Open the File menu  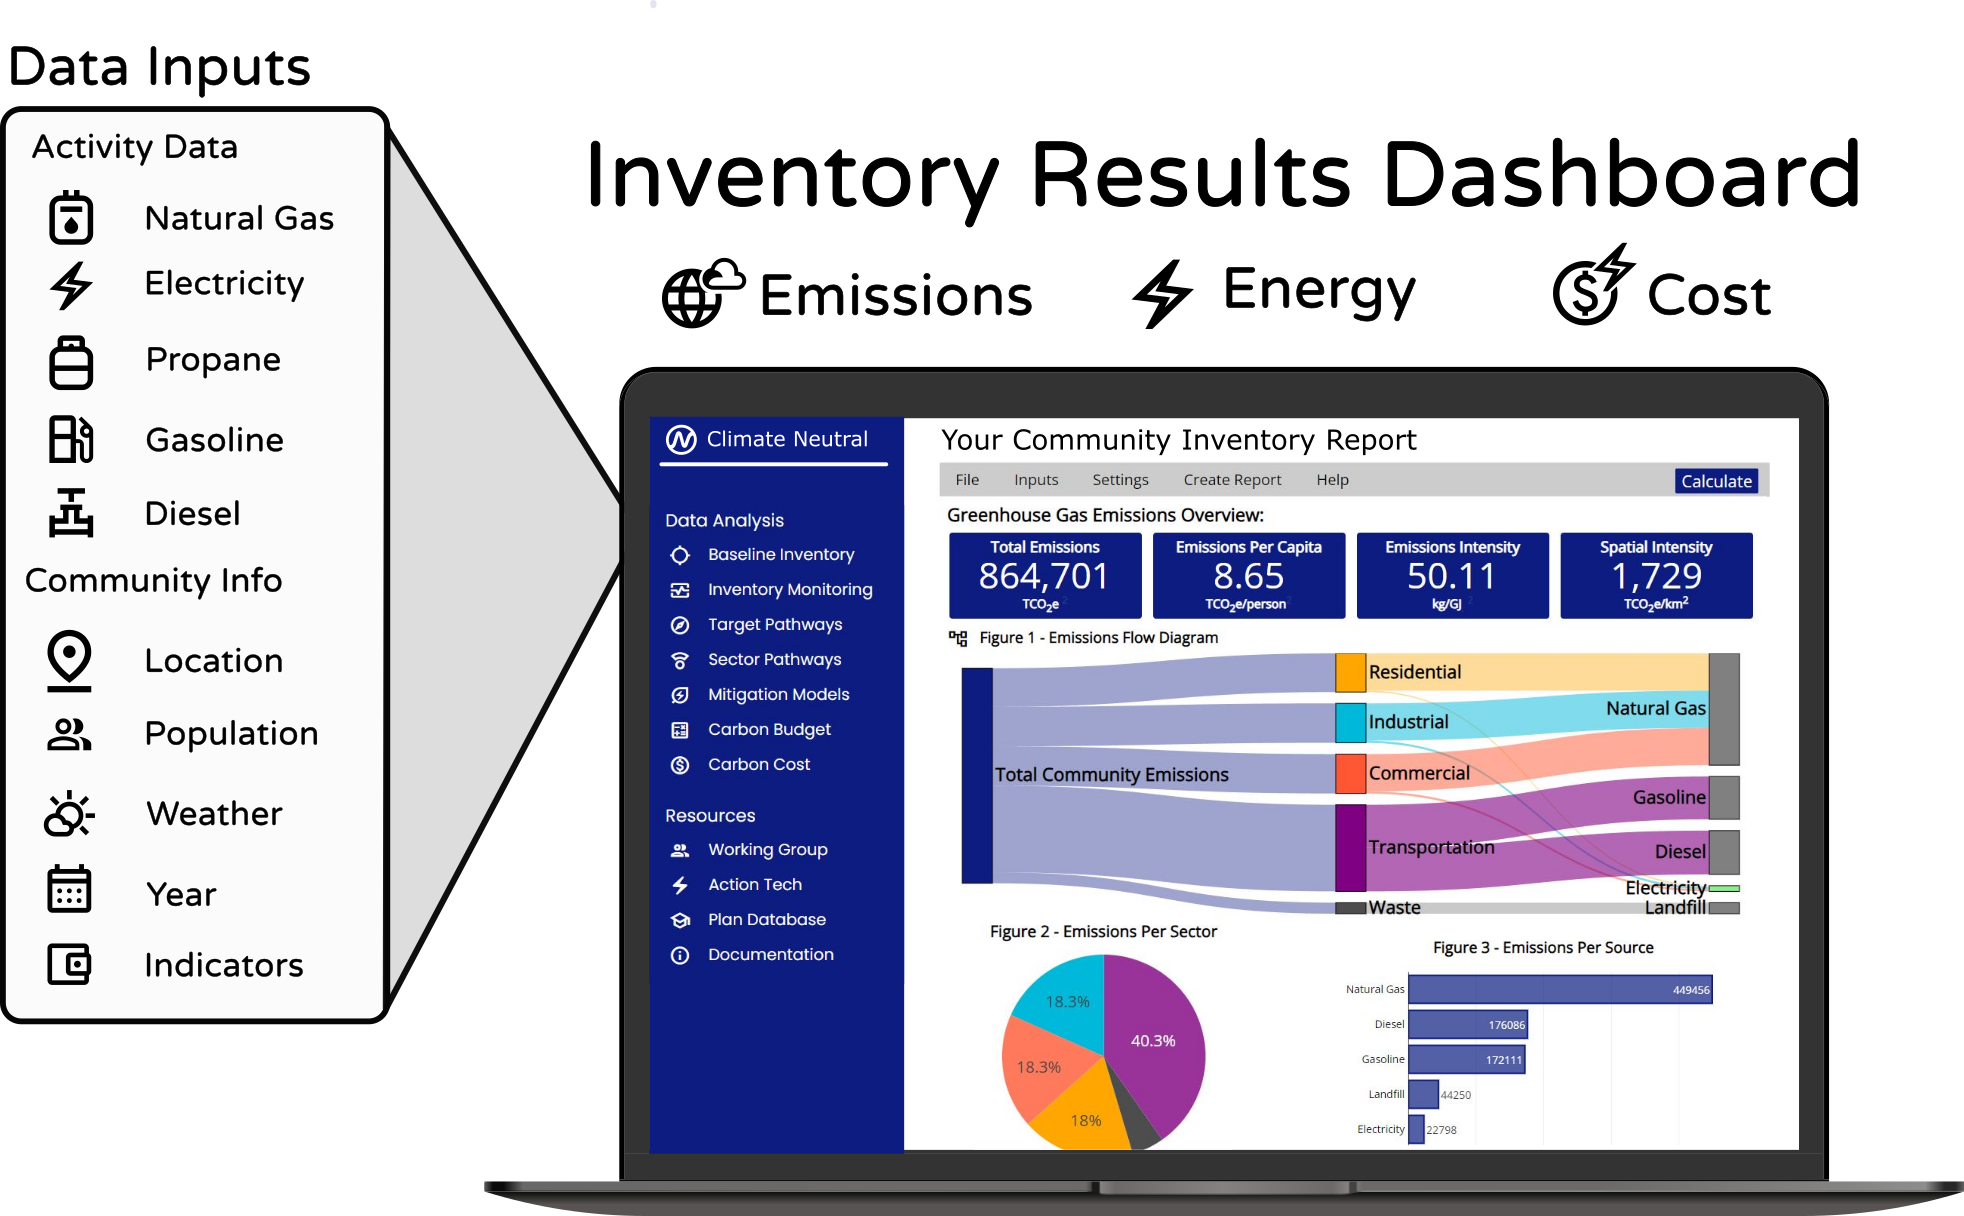pyautogui.click(x=967, y=480)
